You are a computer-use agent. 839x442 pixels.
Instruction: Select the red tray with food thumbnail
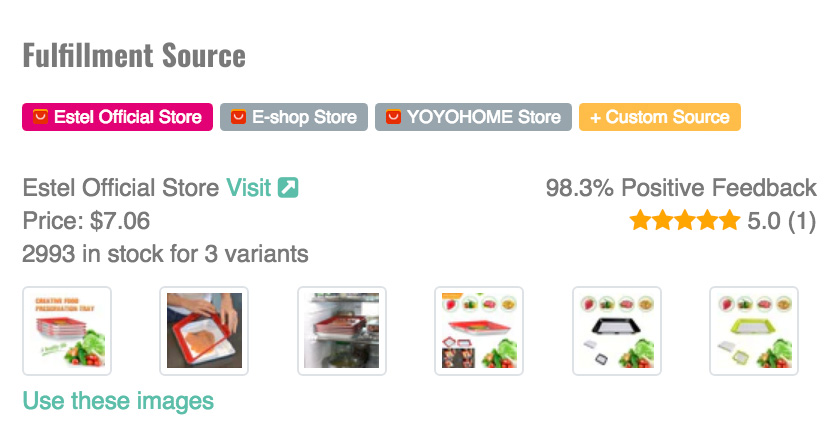[479, 331]
